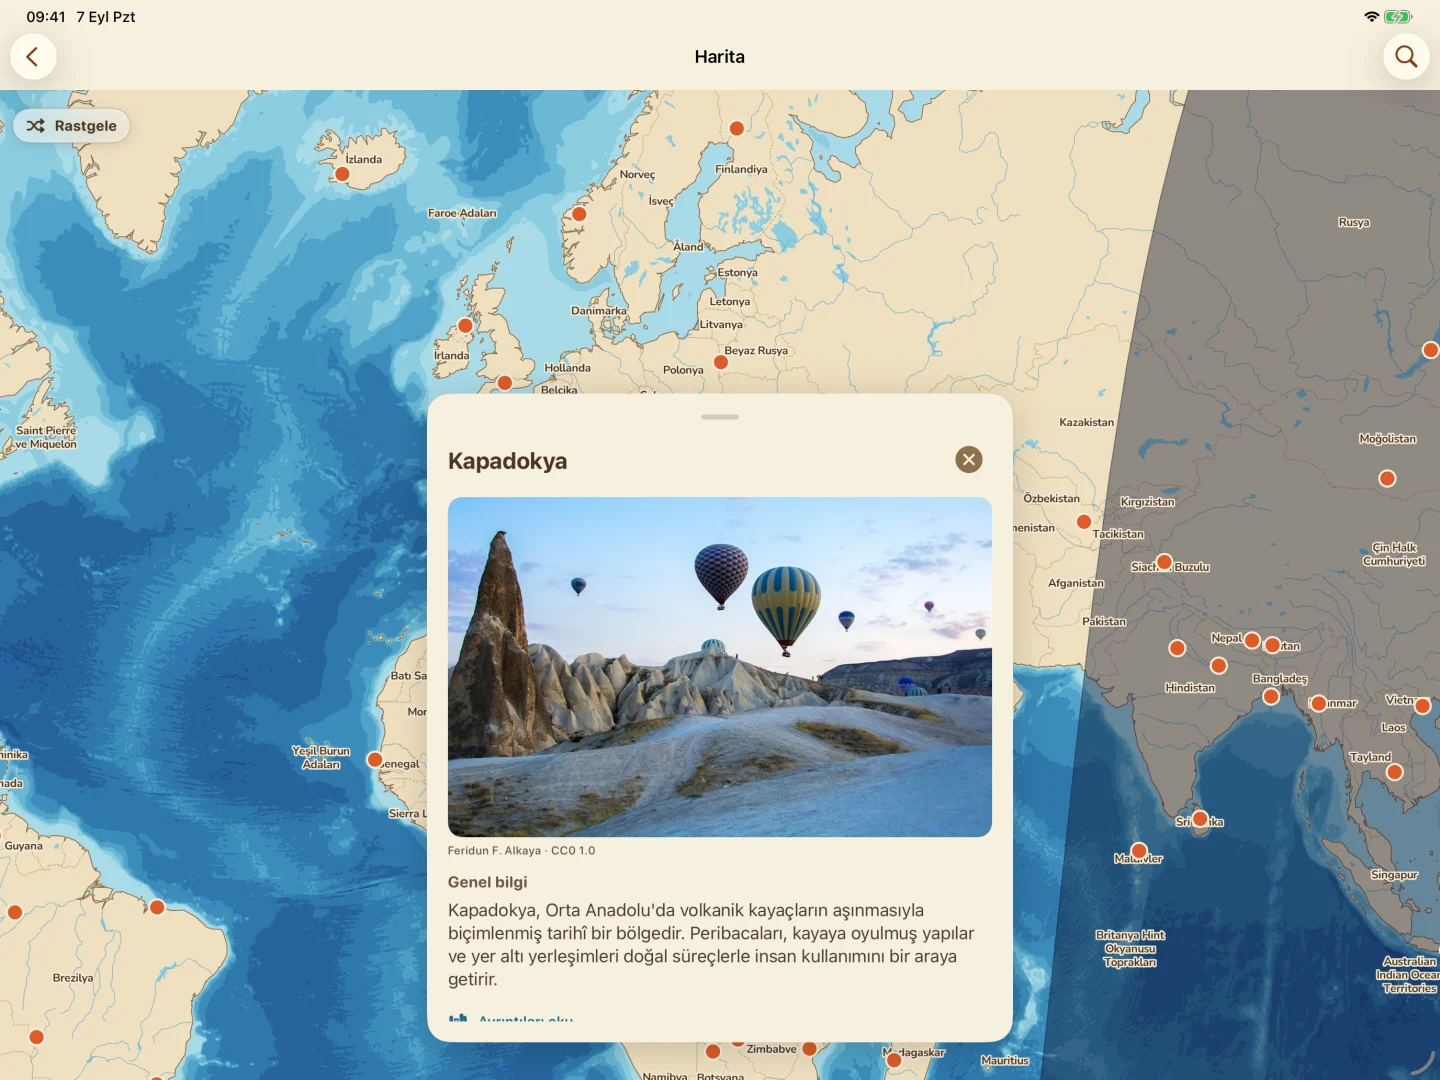Tap the pin in northern İrlanda
Screen dimensions: 1440x1080
pos(465,326)
